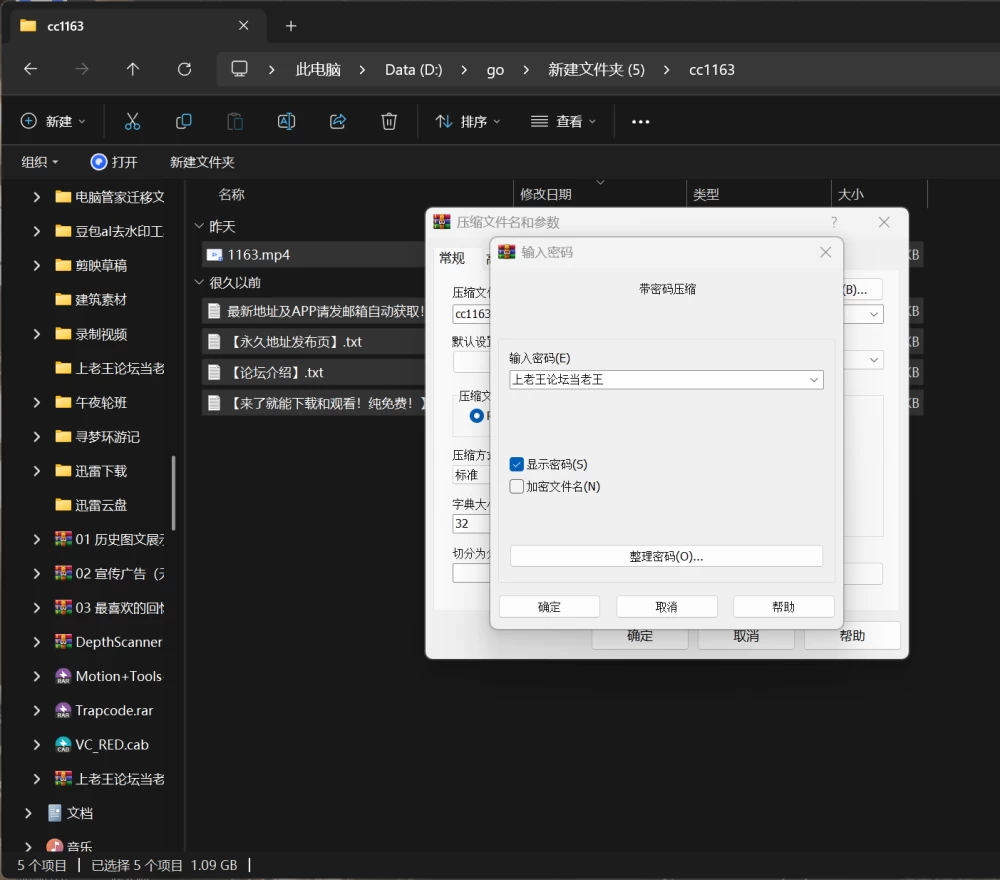Expand the 录制视频 folder tree node
This screenshot has height=880, width=1000.
click(36, 334)
